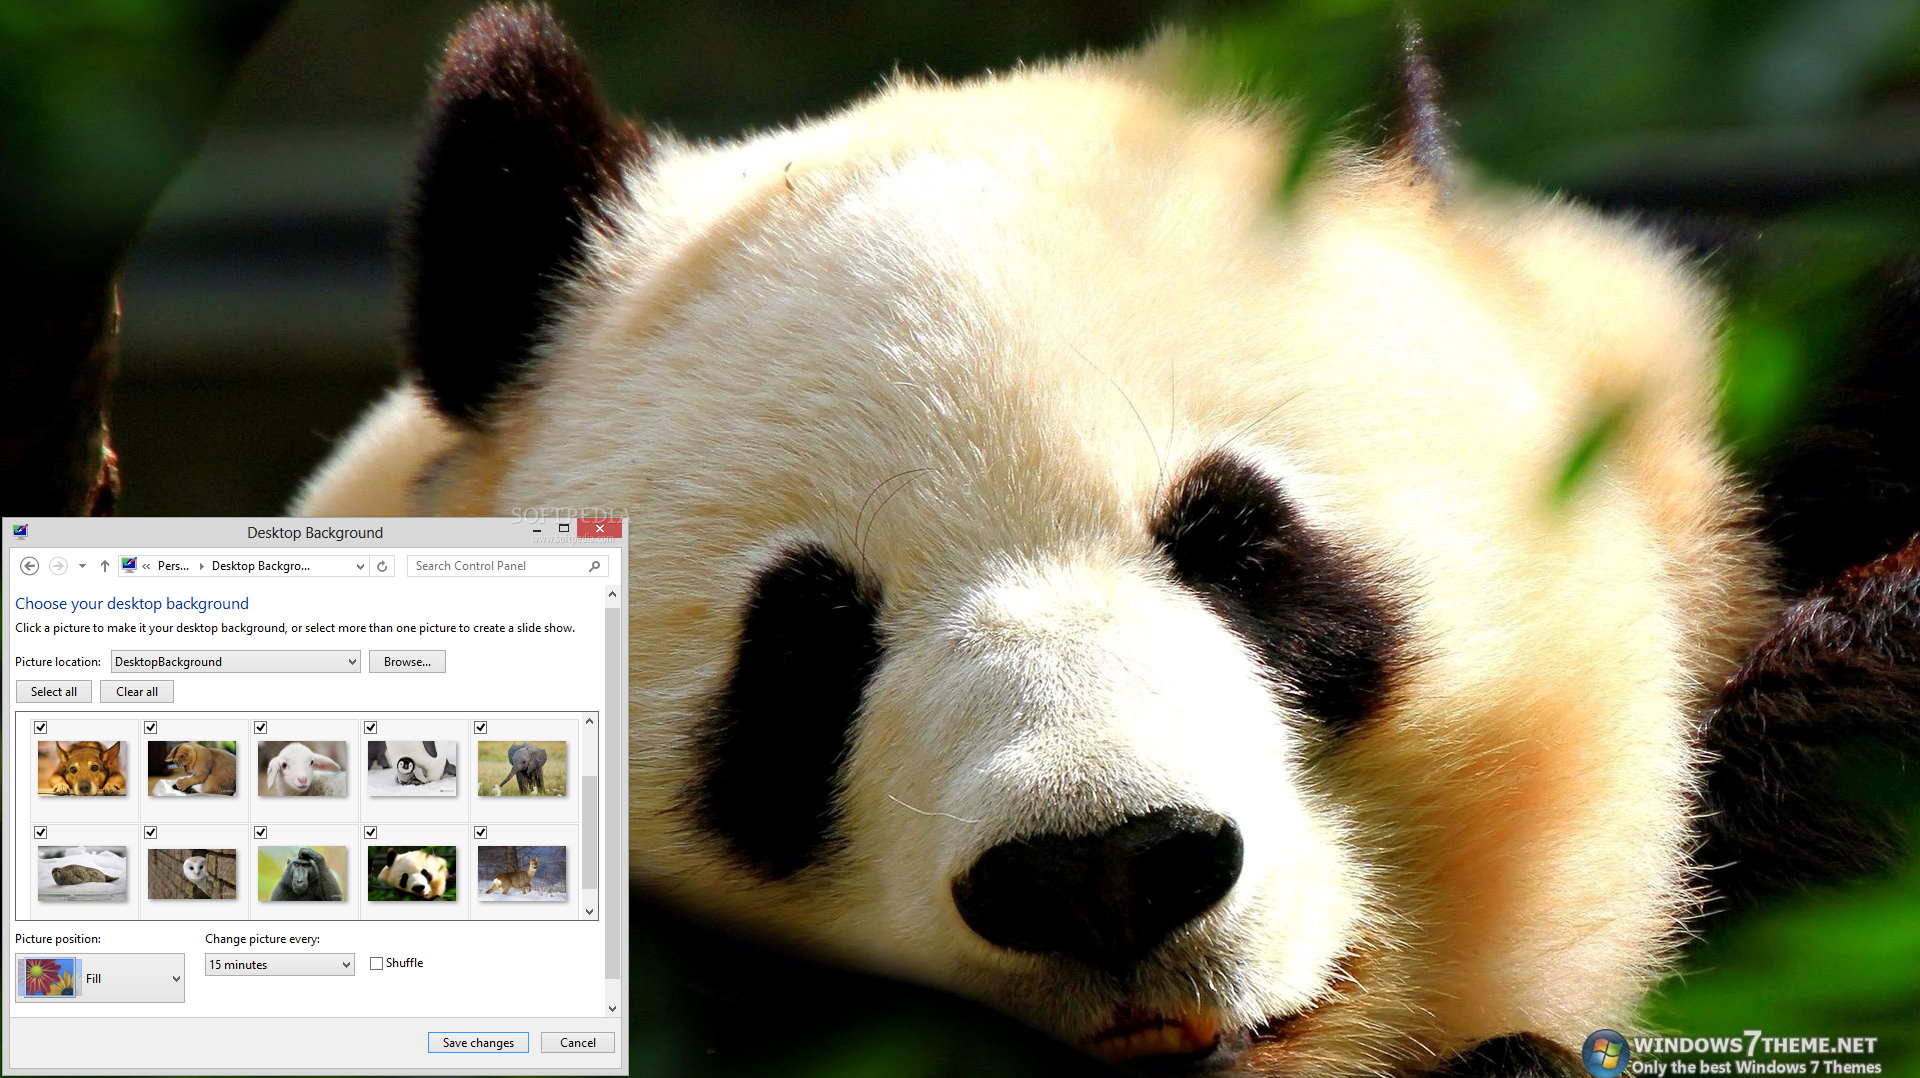Click the Desktop Background window title icon
This screenshot has width=1920, height=1078.
(21, 531)
